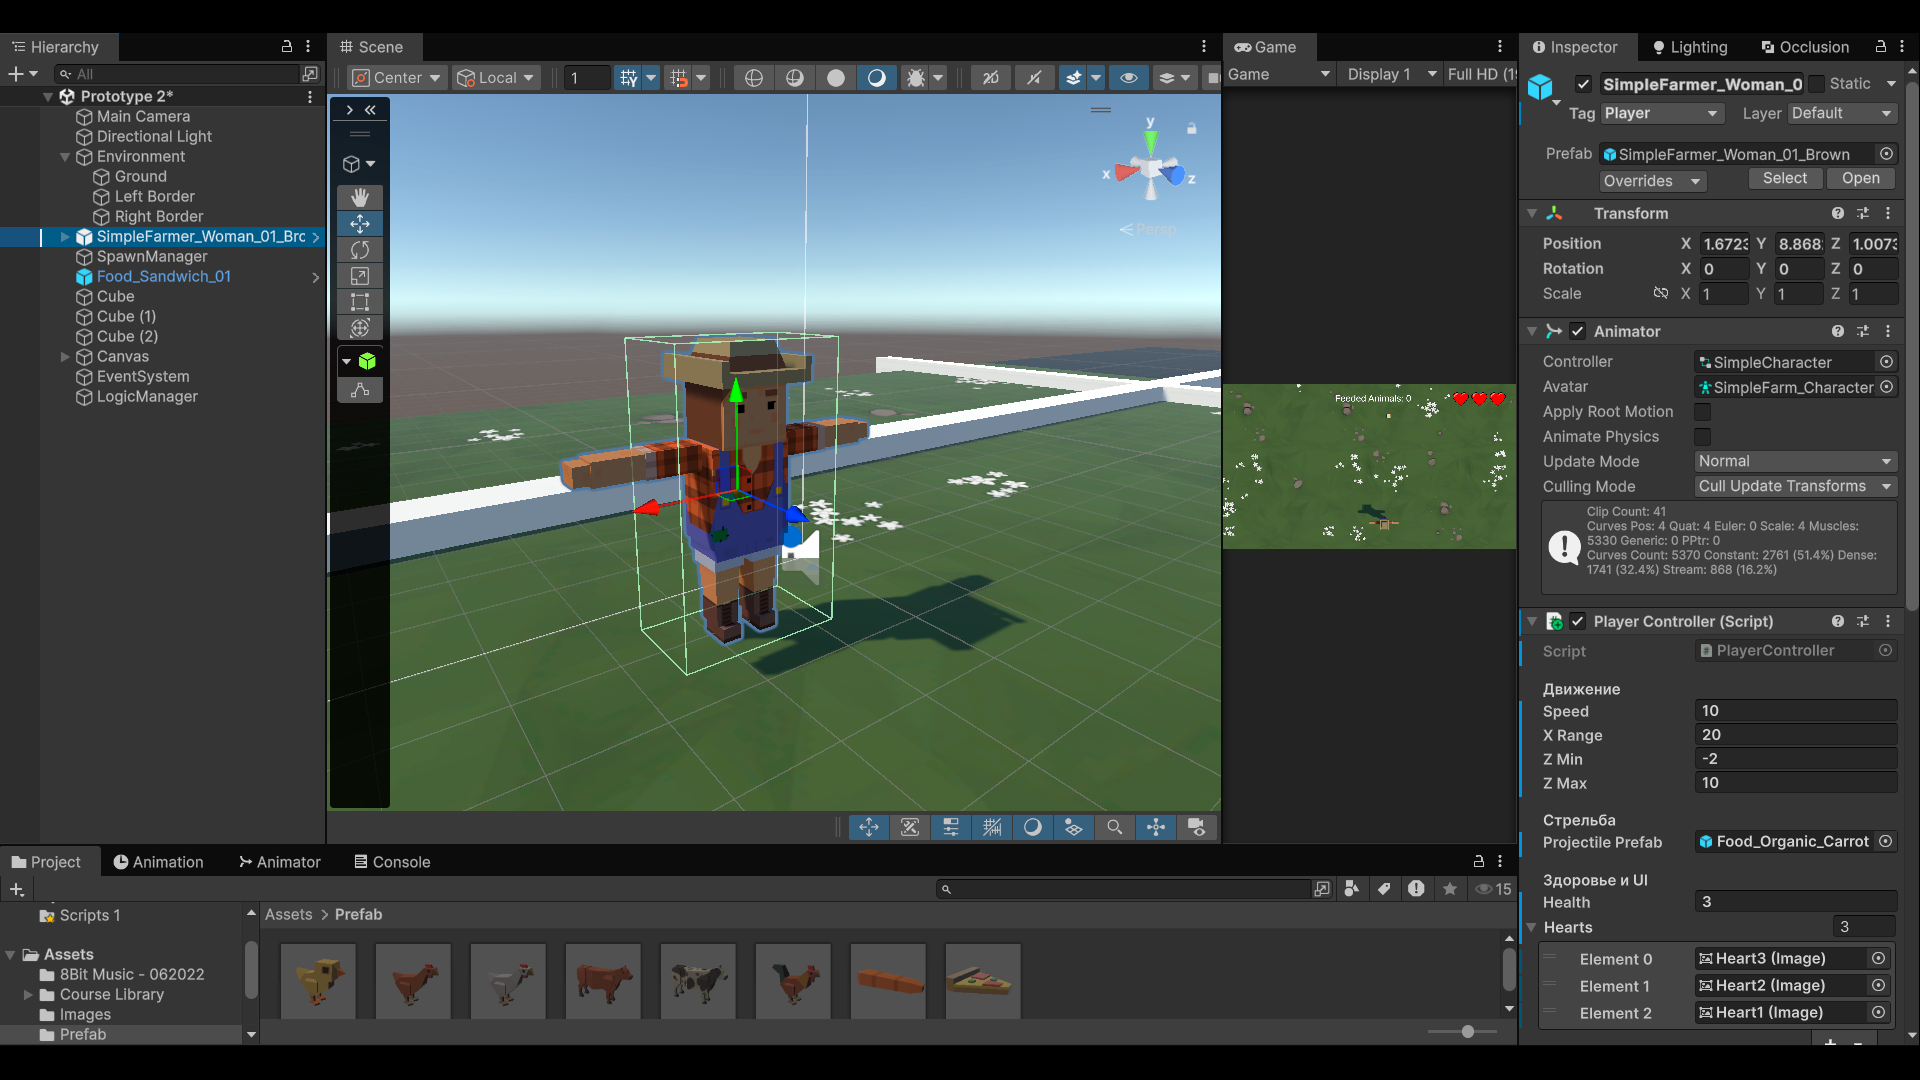The height and width of the screenshot is (1080, 1920).
Task: Toggle the Static checkbox
Action: [1817, 84]
